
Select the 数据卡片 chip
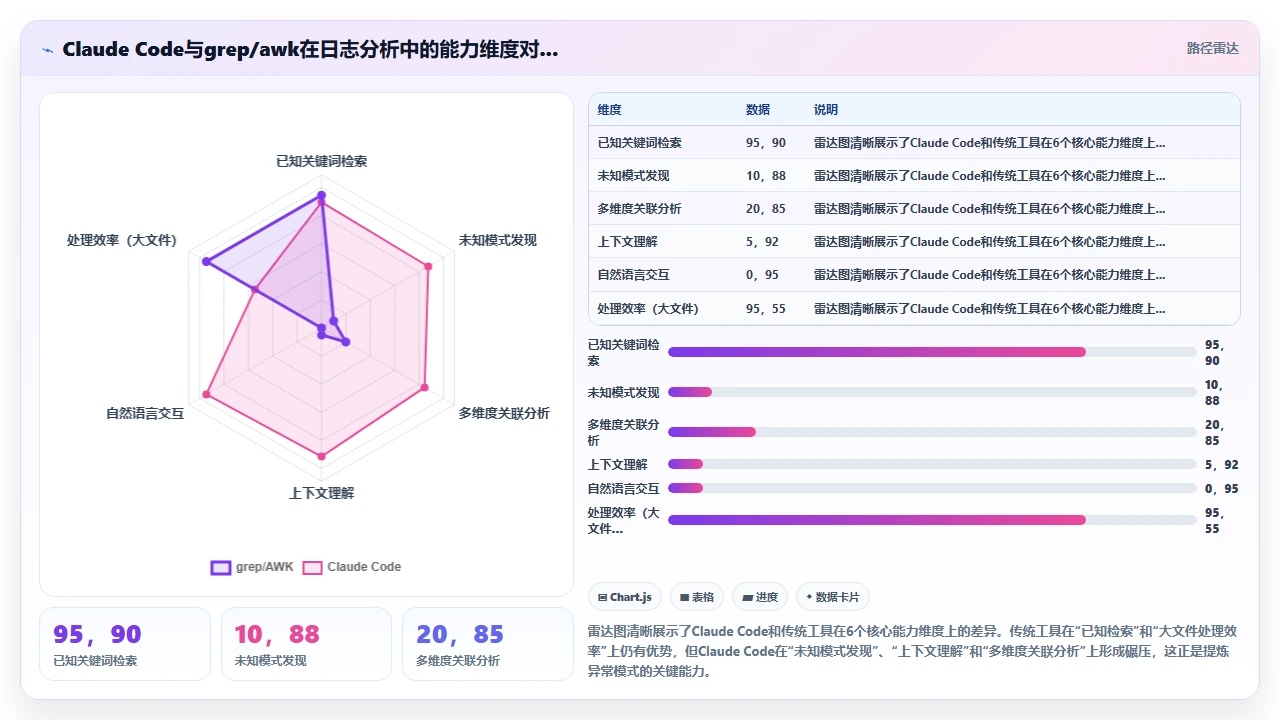[833, 597]
